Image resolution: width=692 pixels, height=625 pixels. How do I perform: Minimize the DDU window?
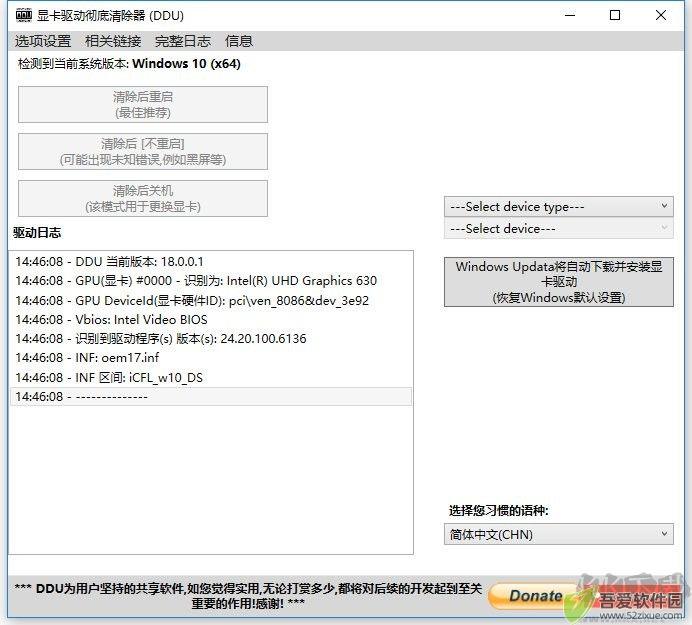570,15
